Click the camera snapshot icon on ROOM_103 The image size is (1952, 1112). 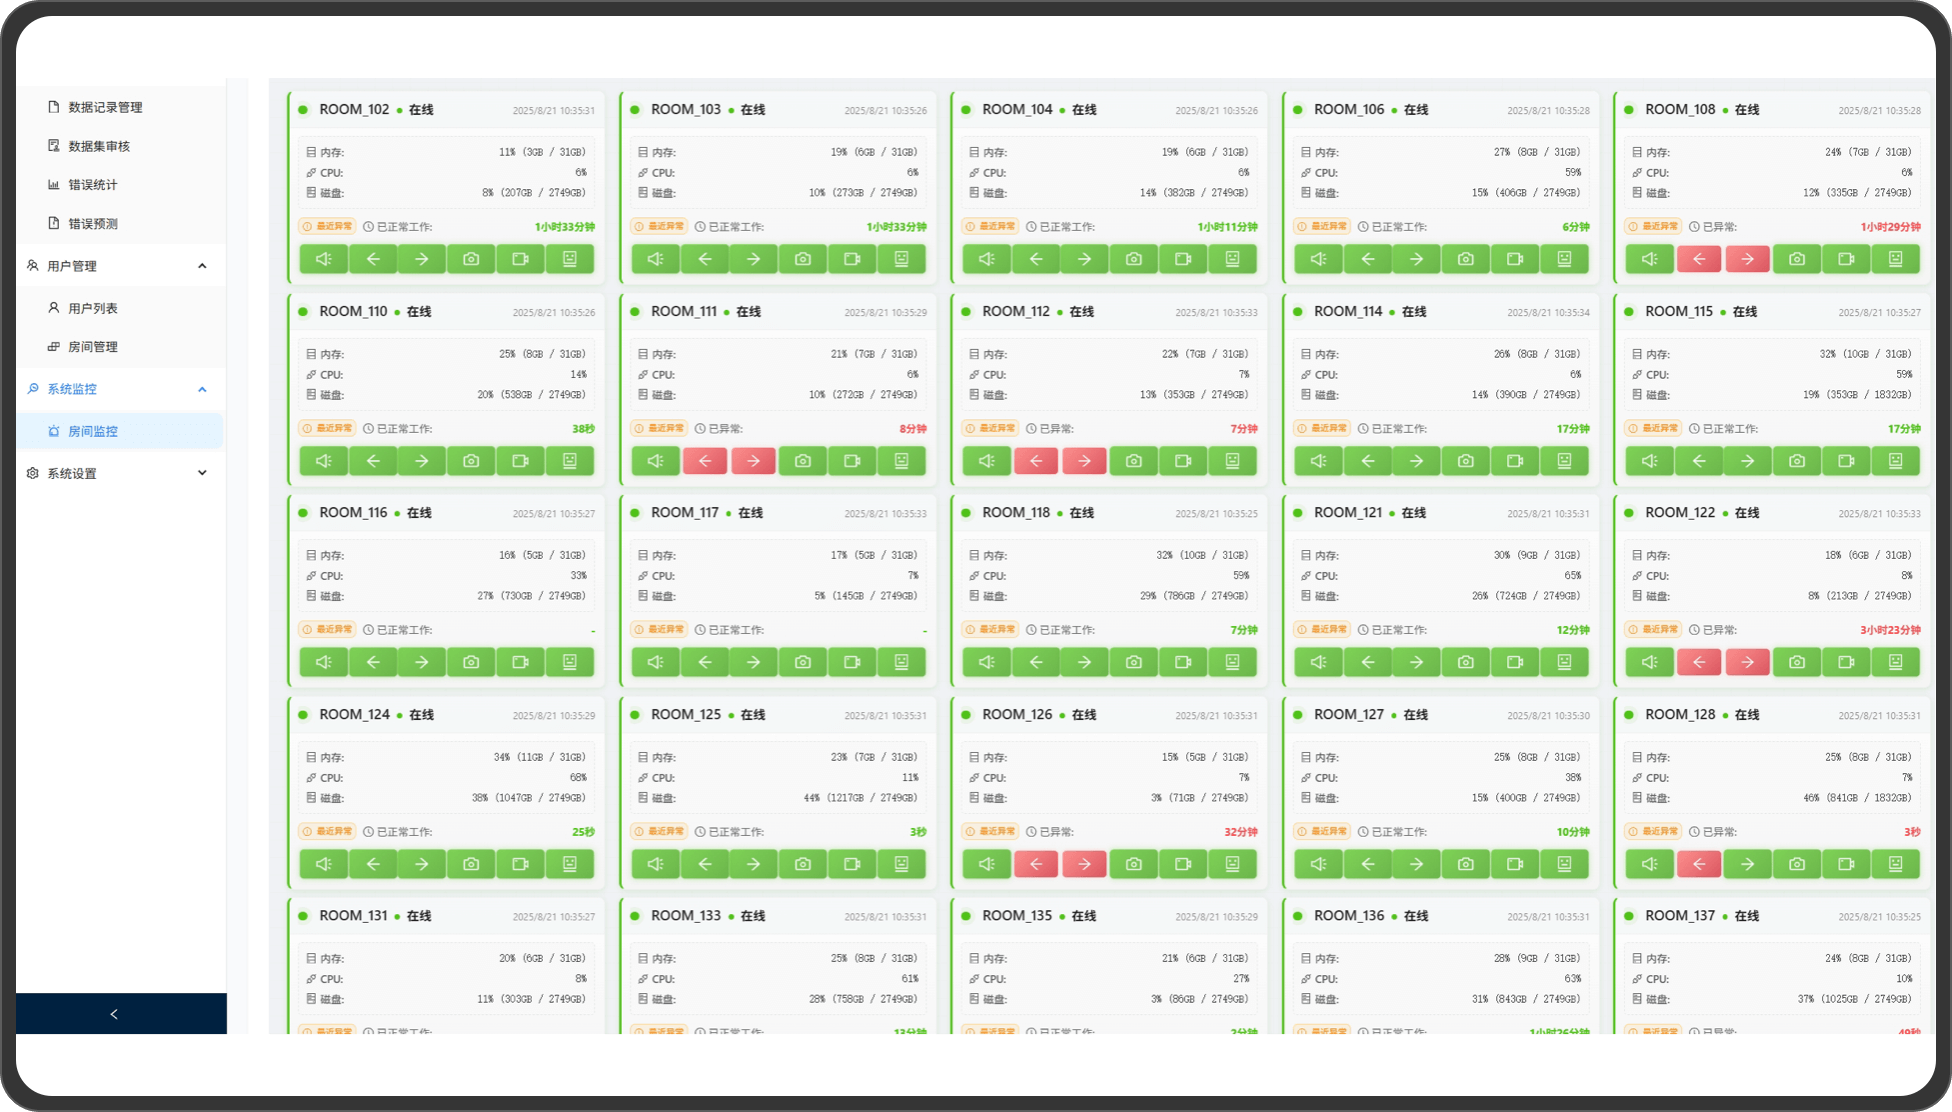802,259
